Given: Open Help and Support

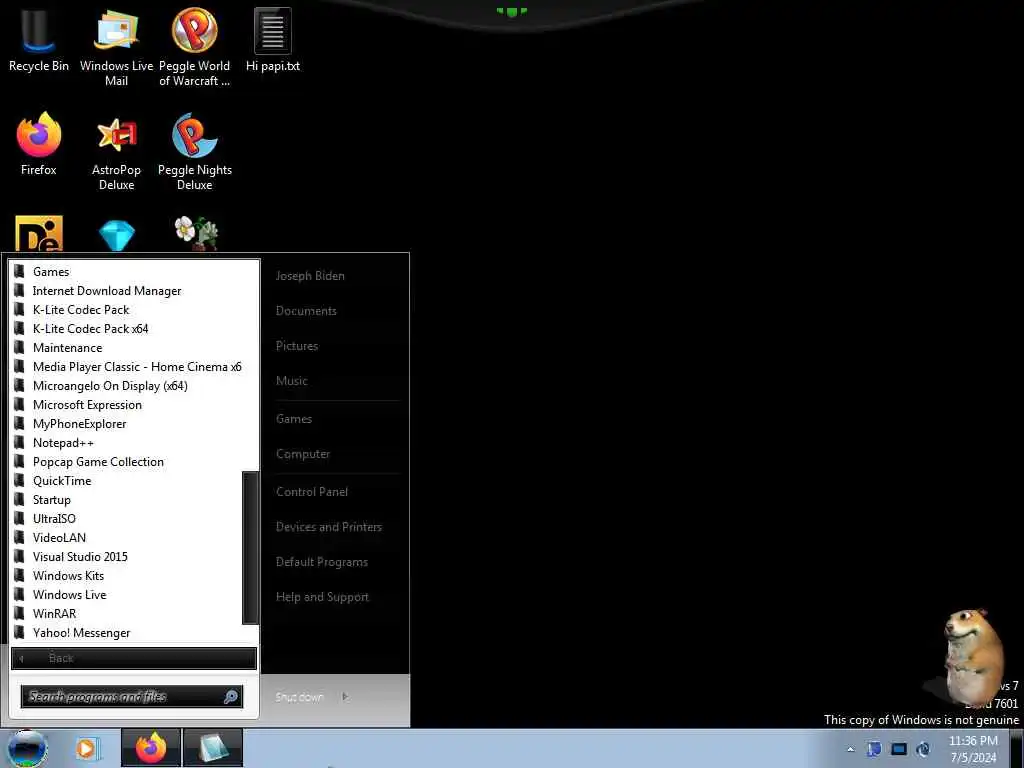Looking at the screenshot, I should (x=323, y=596).
